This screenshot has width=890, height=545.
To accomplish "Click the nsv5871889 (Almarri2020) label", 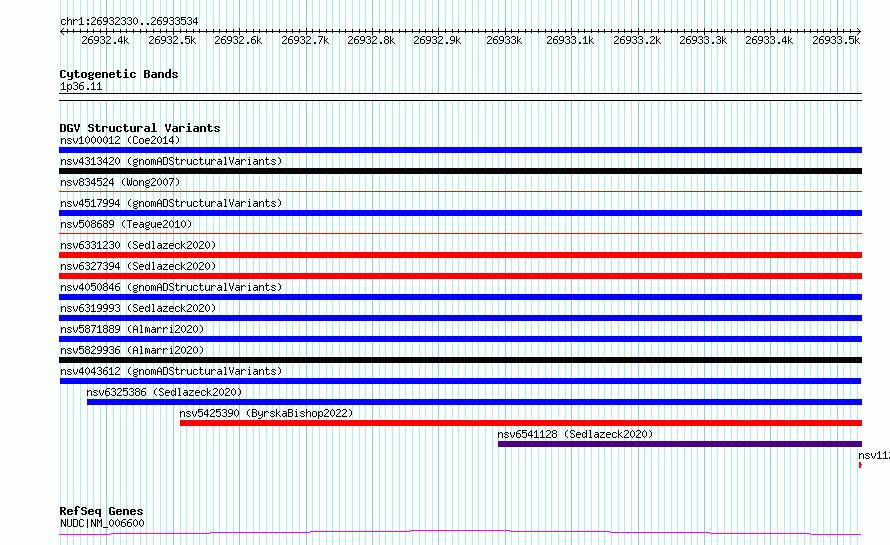I will tap(132, 329).
